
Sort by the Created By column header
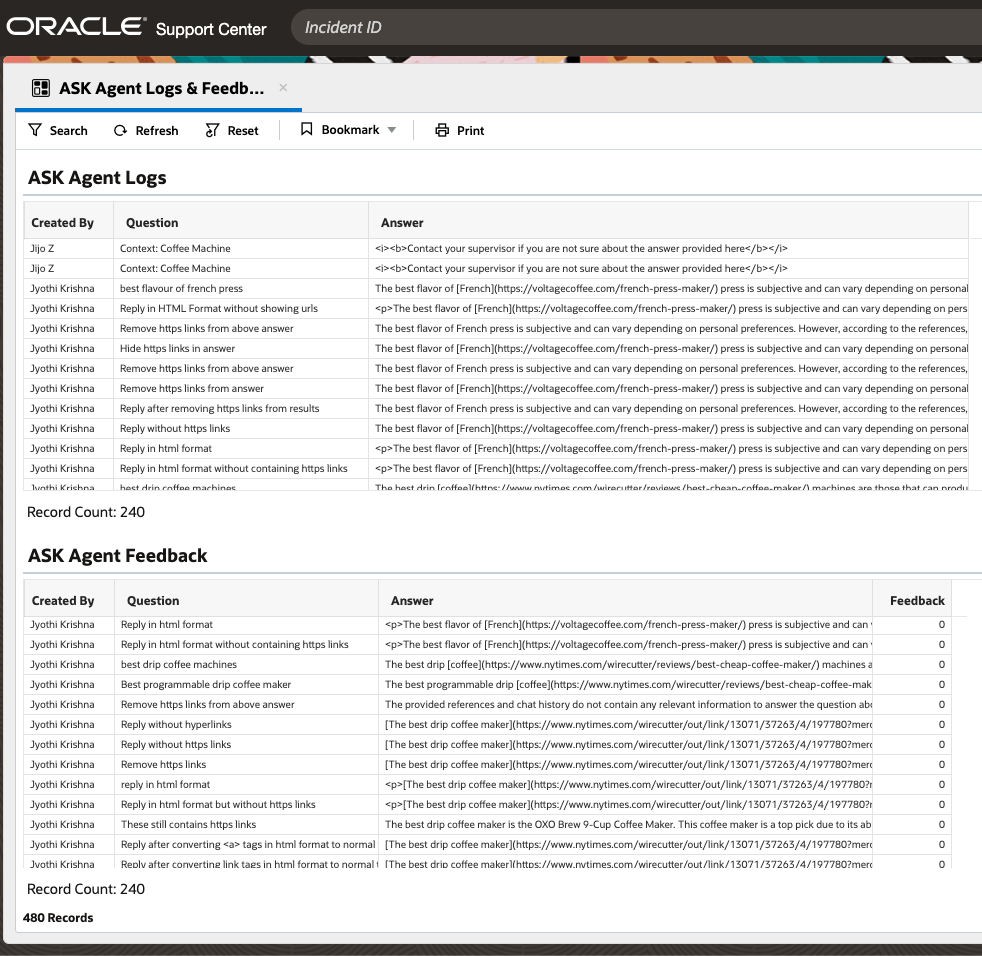[x=64, y=222]
